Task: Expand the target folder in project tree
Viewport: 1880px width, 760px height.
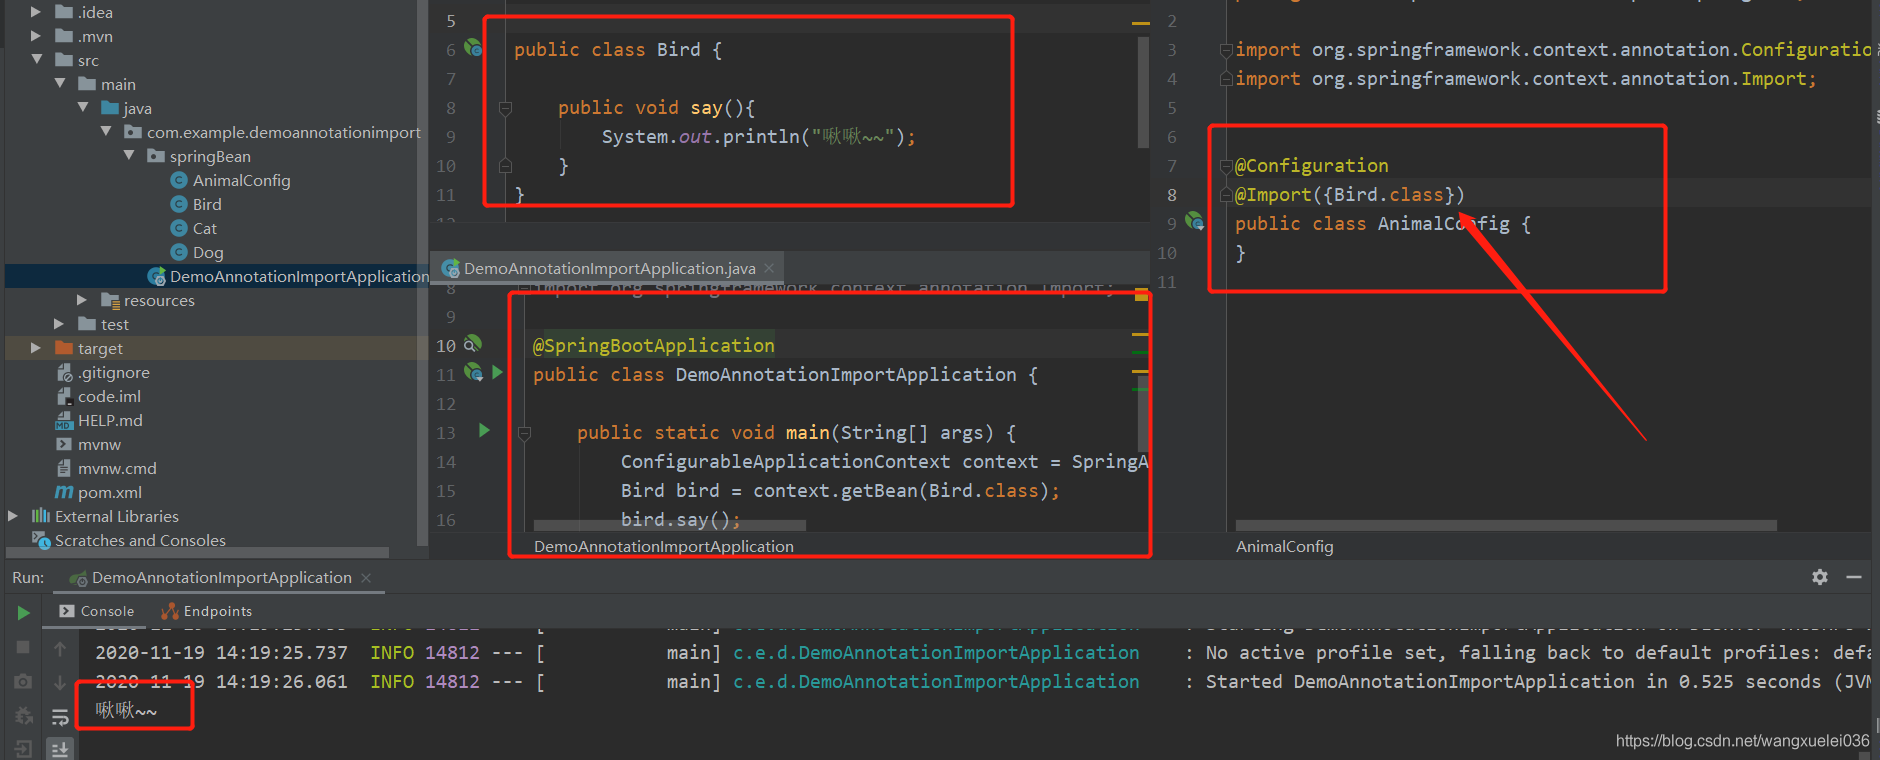Action: (36, 348)
